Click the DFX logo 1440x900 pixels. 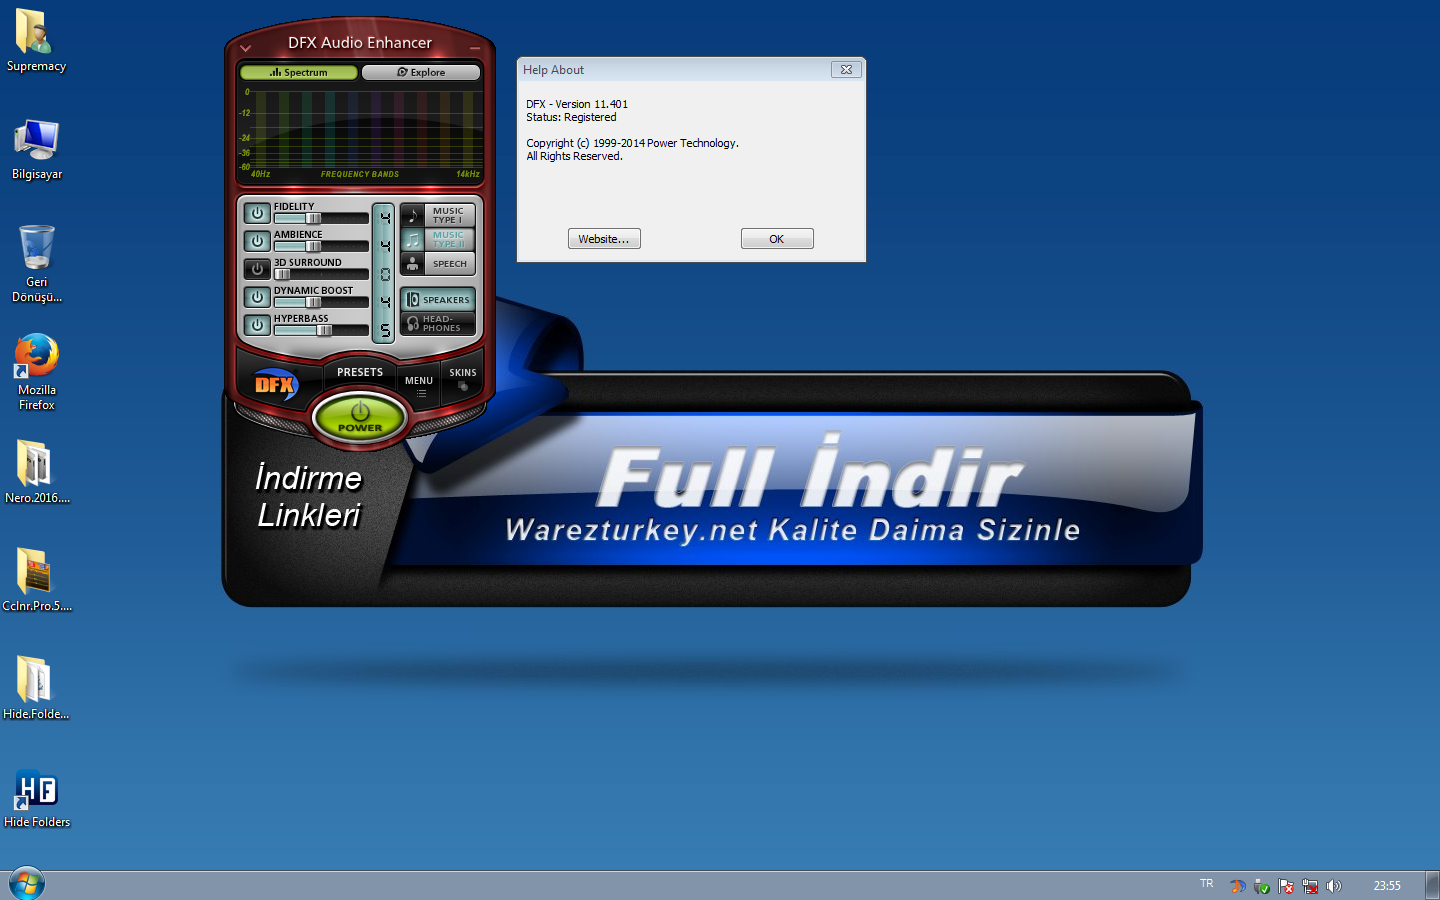(275, 384)
